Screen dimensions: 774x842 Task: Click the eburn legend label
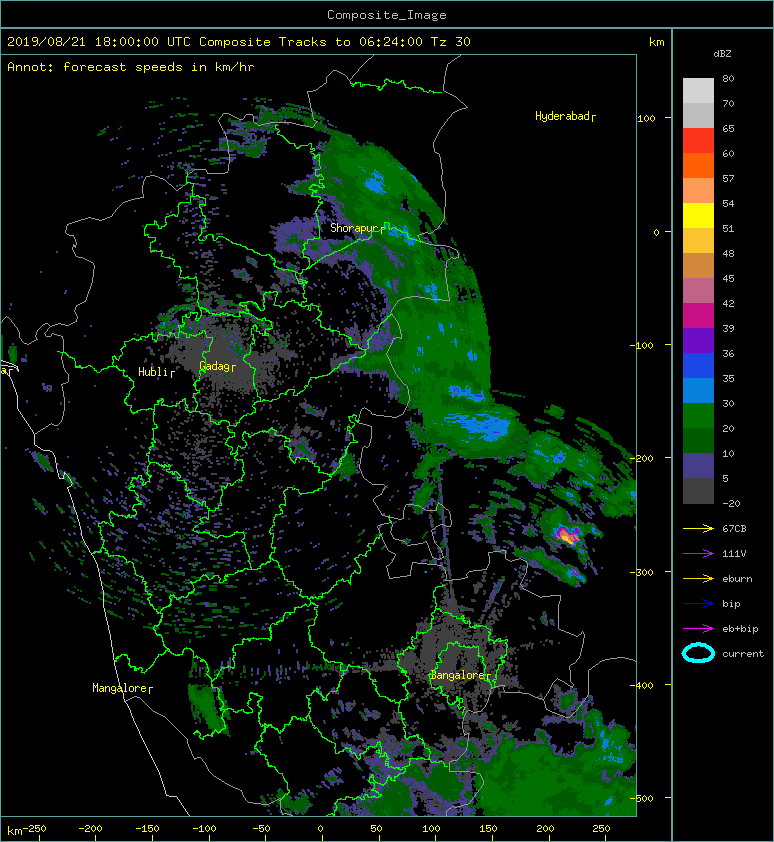pyautogui.click(x=737, y=579)
